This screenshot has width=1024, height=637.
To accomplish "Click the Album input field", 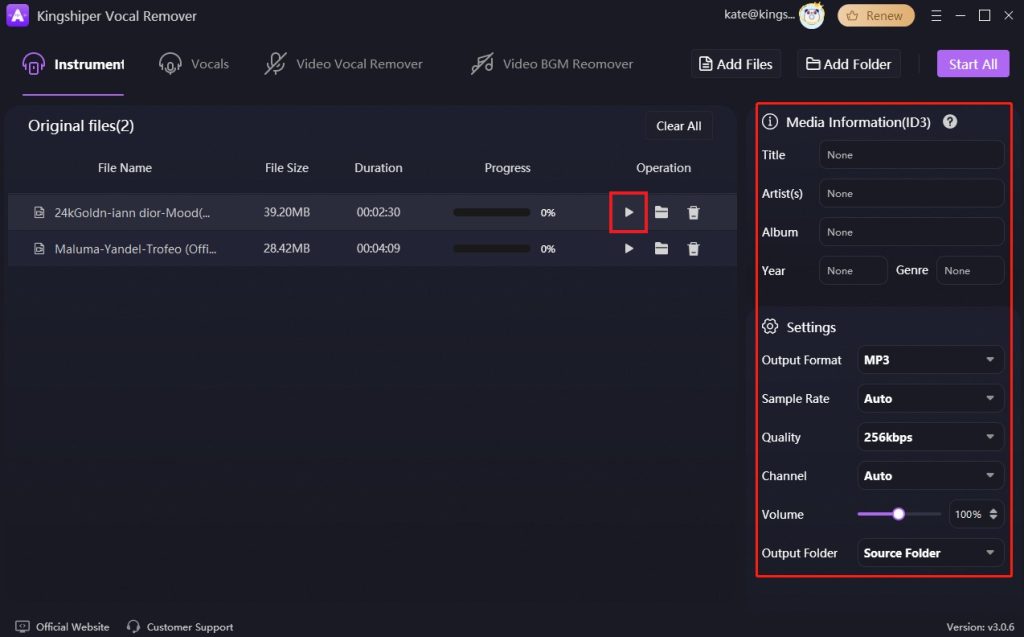I will [911, 232].
